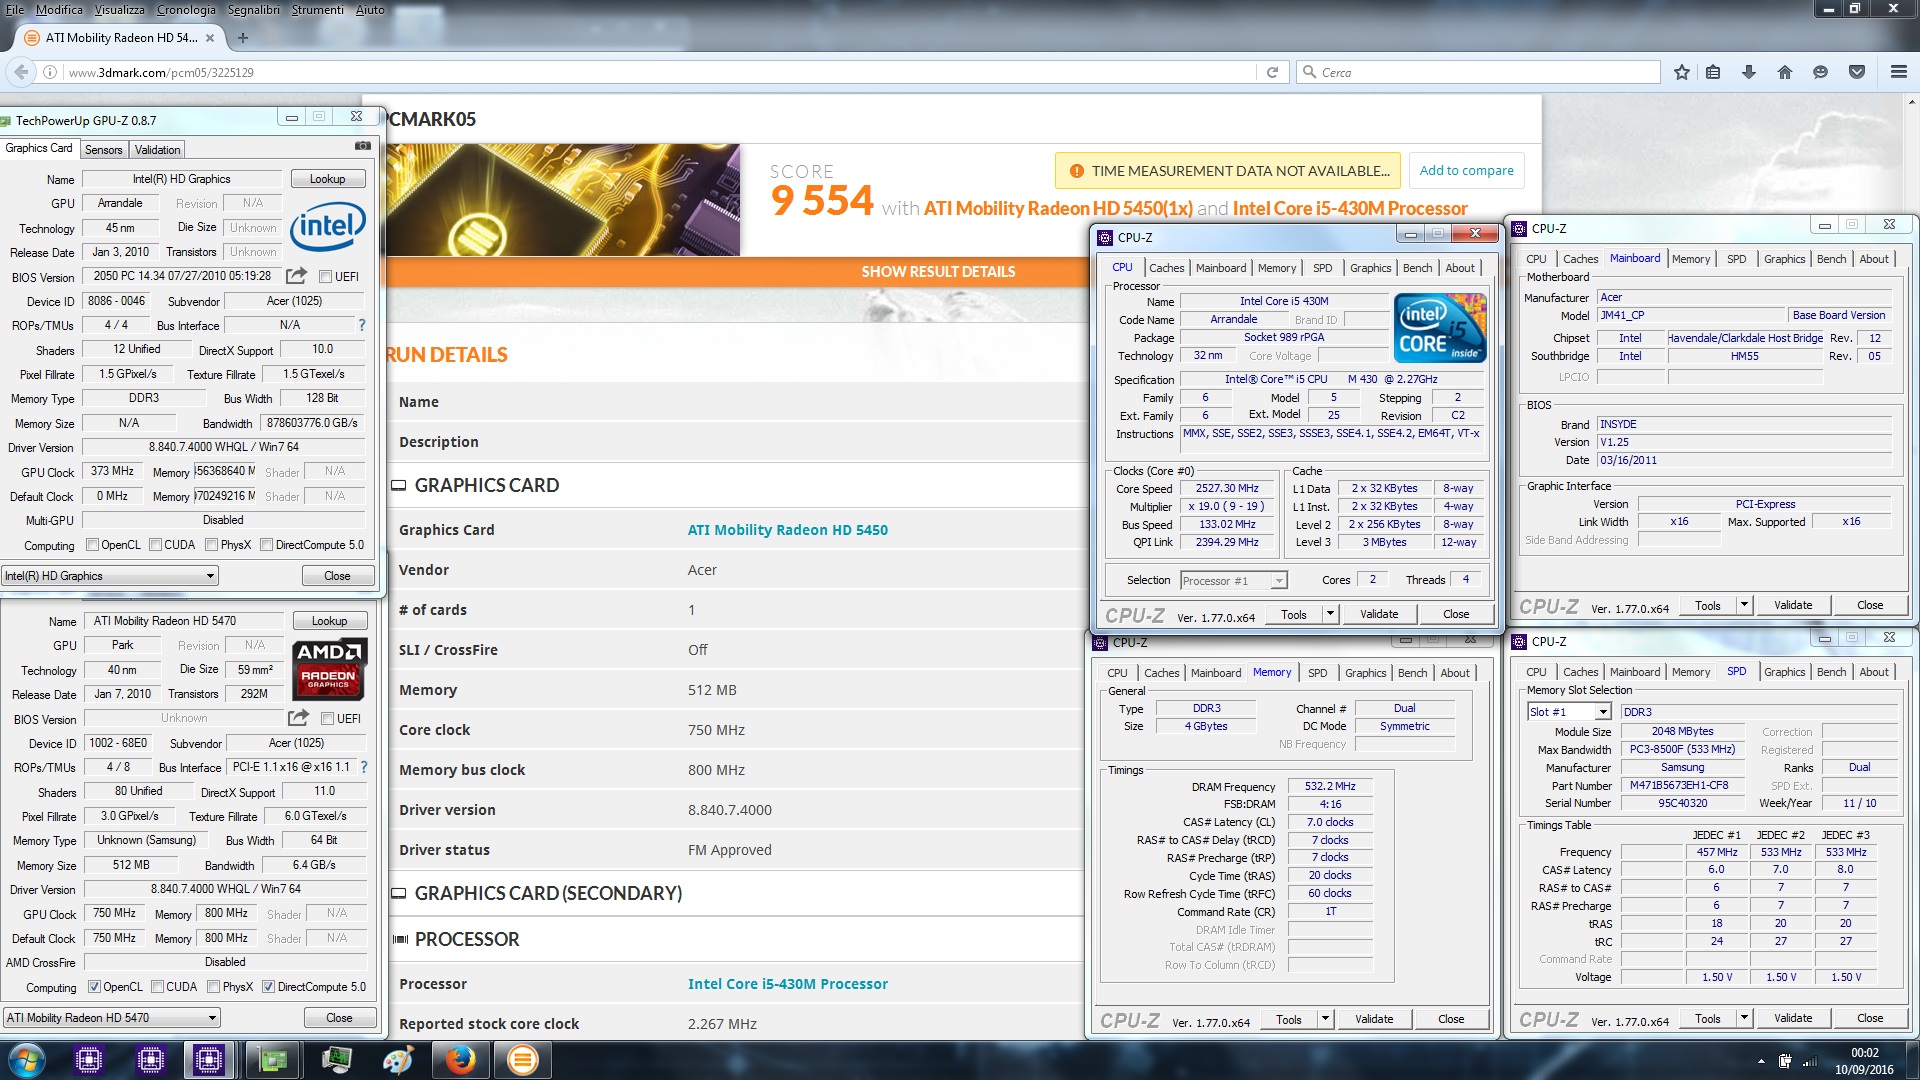1920x1080 pixels.
Task: Open the ATI Mobility Radeon HD 5450 link
Action: pyautogui.click(x=787, y=530)
